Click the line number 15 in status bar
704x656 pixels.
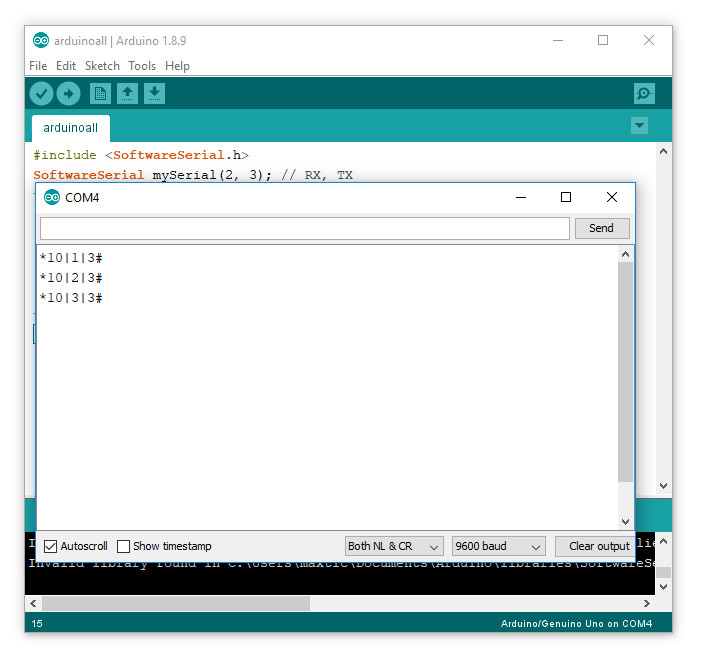click(37, 624)
